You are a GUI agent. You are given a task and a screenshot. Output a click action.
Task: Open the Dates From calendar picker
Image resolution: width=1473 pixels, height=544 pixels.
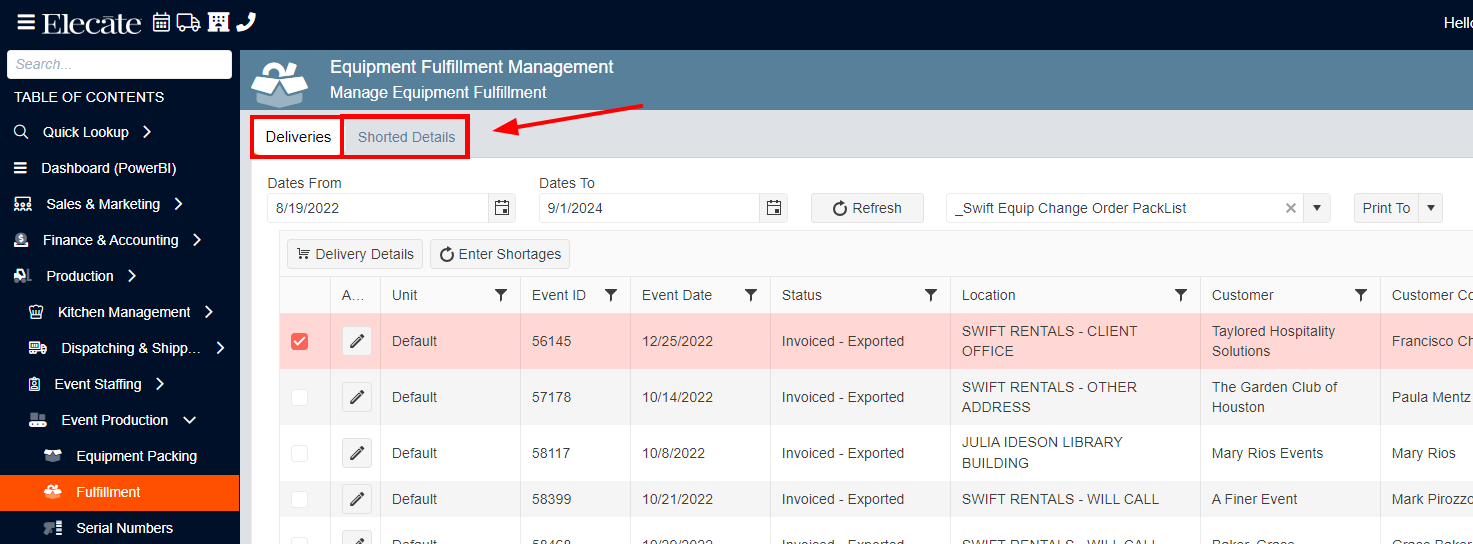[502, 208]
